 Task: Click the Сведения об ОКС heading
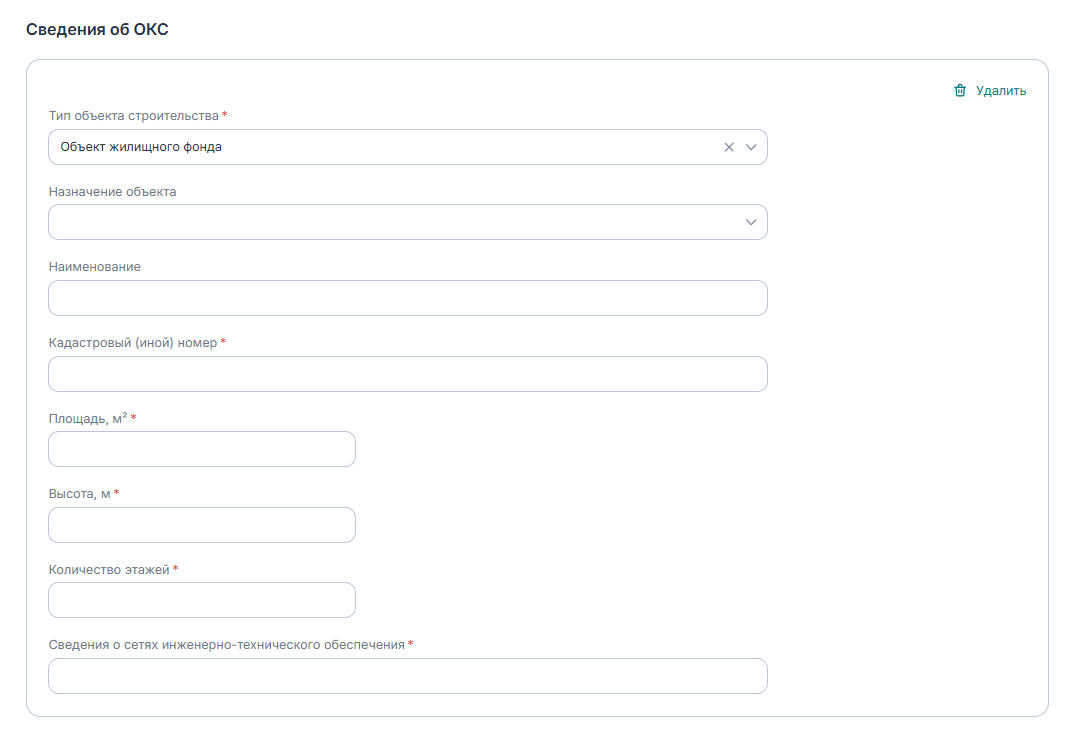[x=97, y=29]
